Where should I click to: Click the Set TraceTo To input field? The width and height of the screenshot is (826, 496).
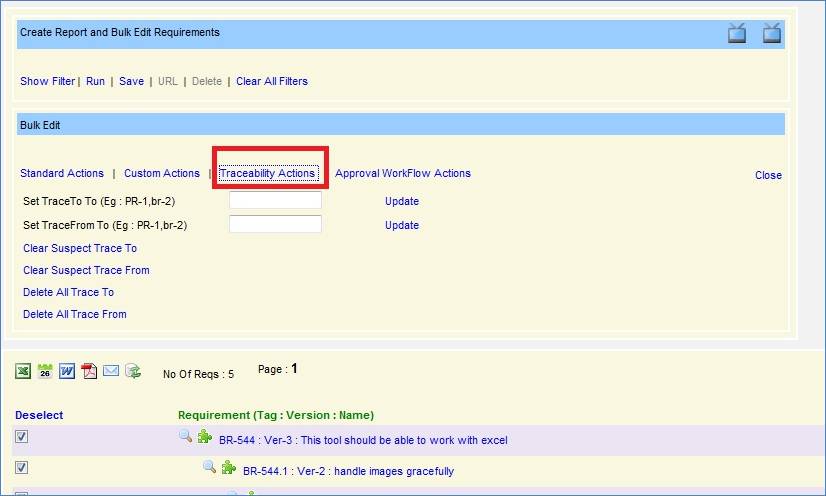point(275,200)
